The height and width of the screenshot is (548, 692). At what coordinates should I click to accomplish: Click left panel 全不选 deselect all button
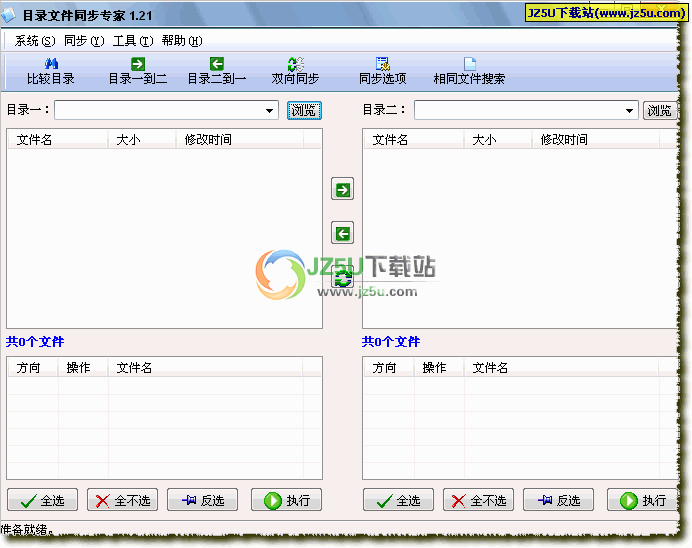(x=122, y=500)
